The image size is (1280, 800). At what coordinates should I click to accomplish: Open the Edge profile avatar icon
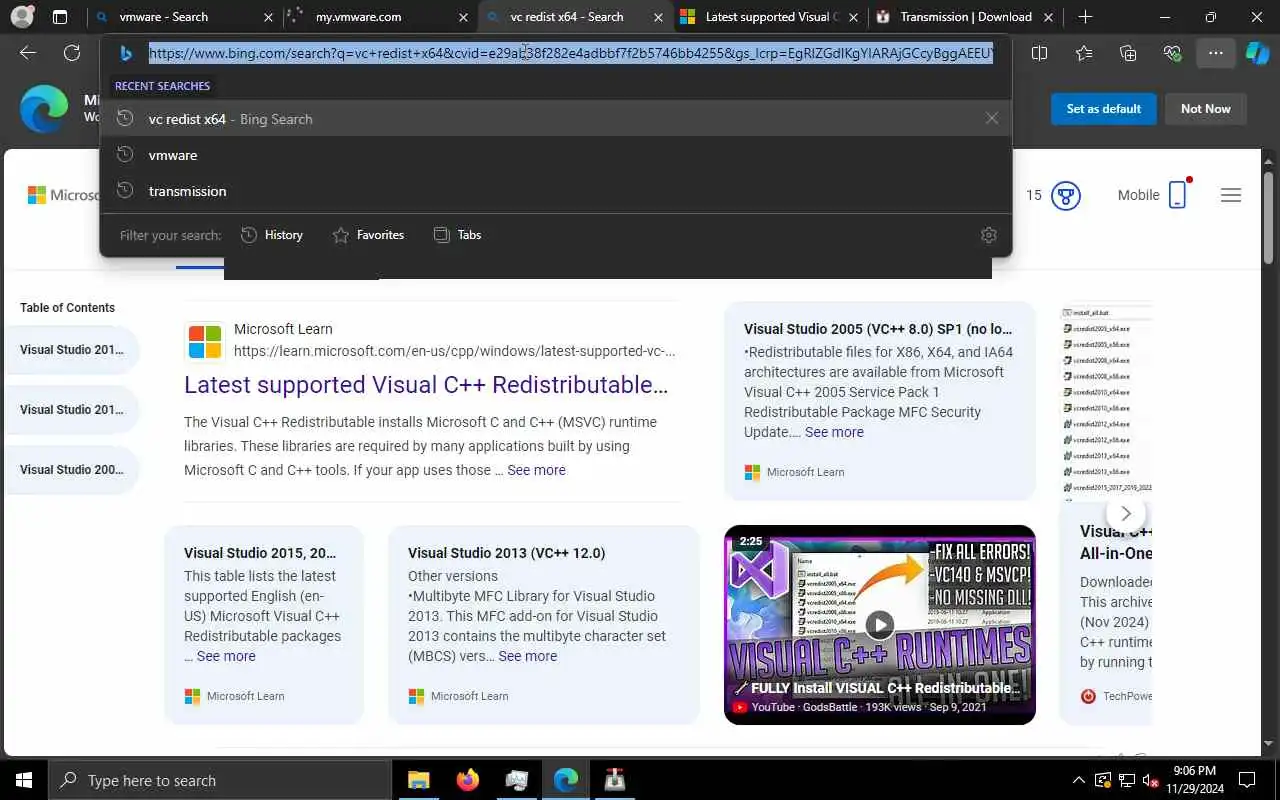(x=22, y=17)
